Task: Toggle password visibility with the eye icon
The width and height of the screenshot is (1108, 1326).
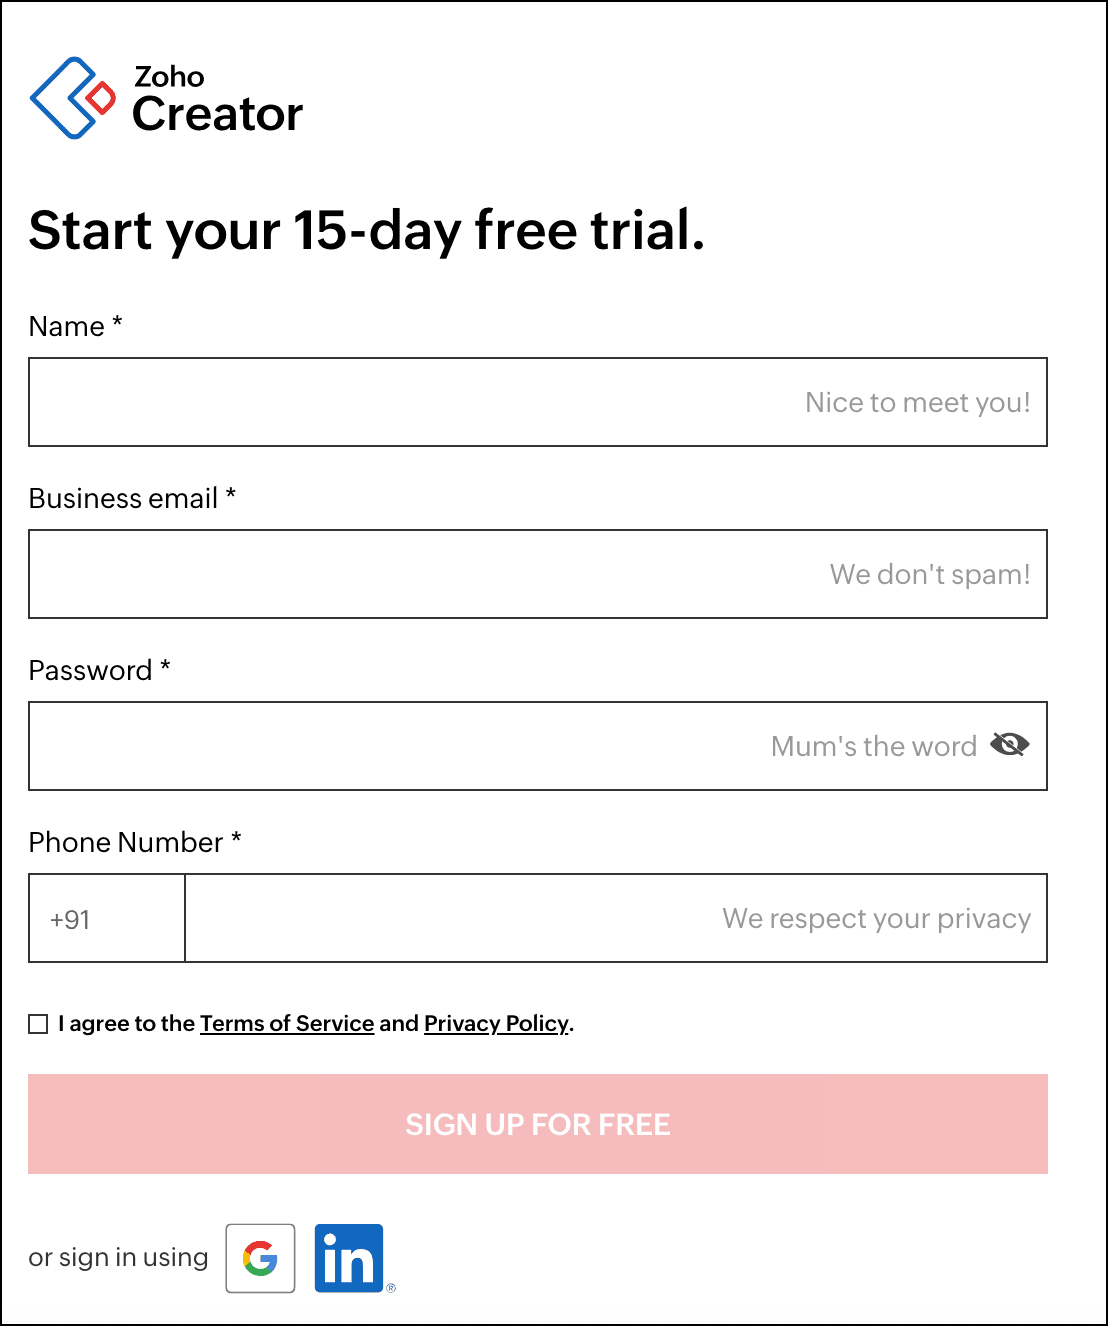Action: (x=1009, y=745)
